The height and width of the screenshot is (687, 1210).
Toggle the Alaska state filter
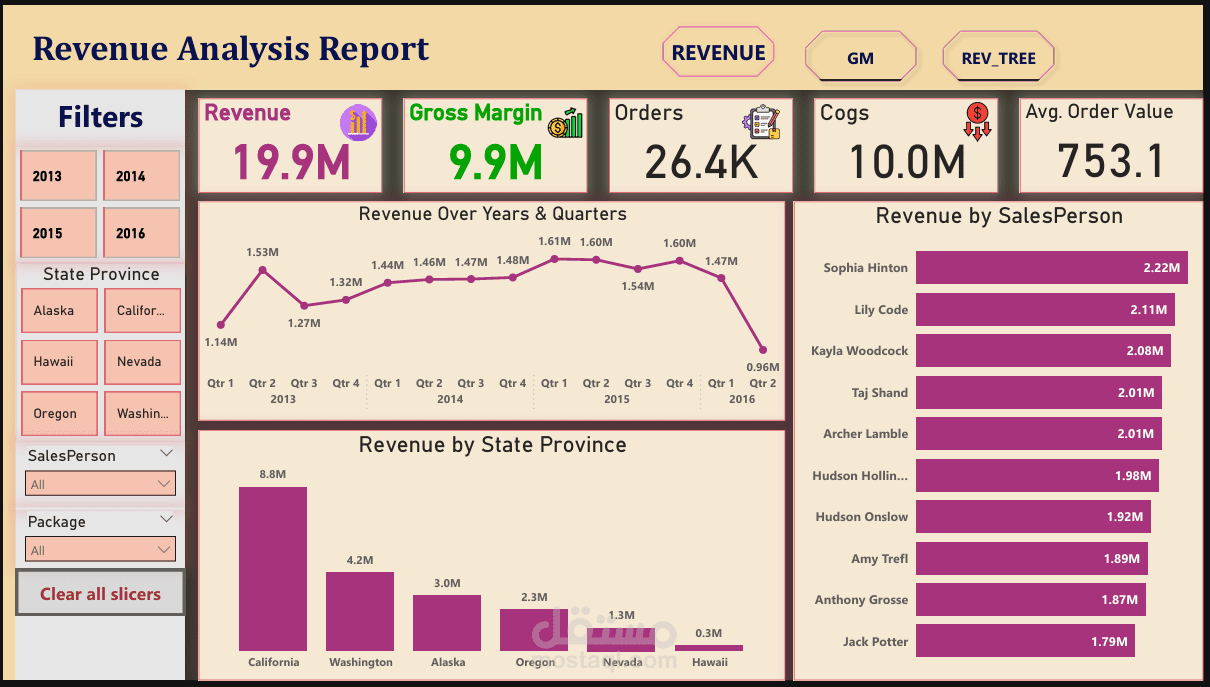click(x=59, y=310)
